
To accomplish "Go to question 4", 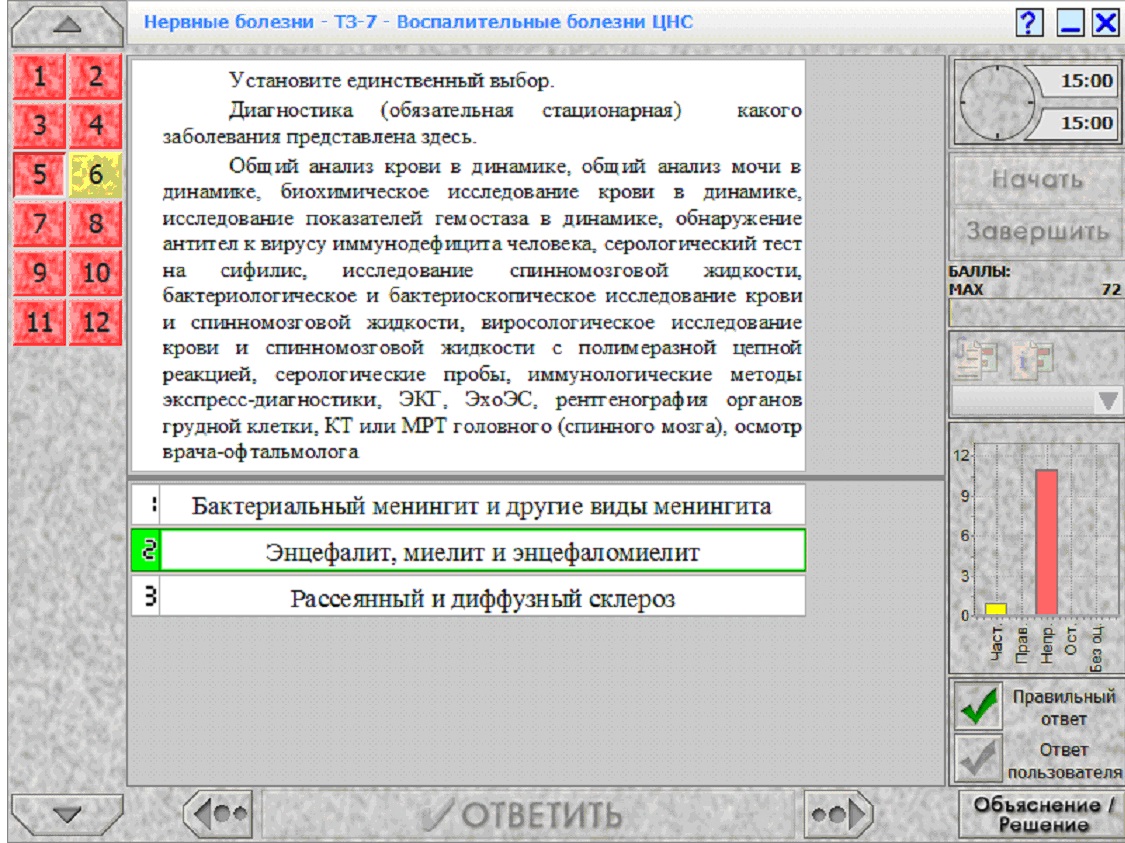I will tap(95, 125).
